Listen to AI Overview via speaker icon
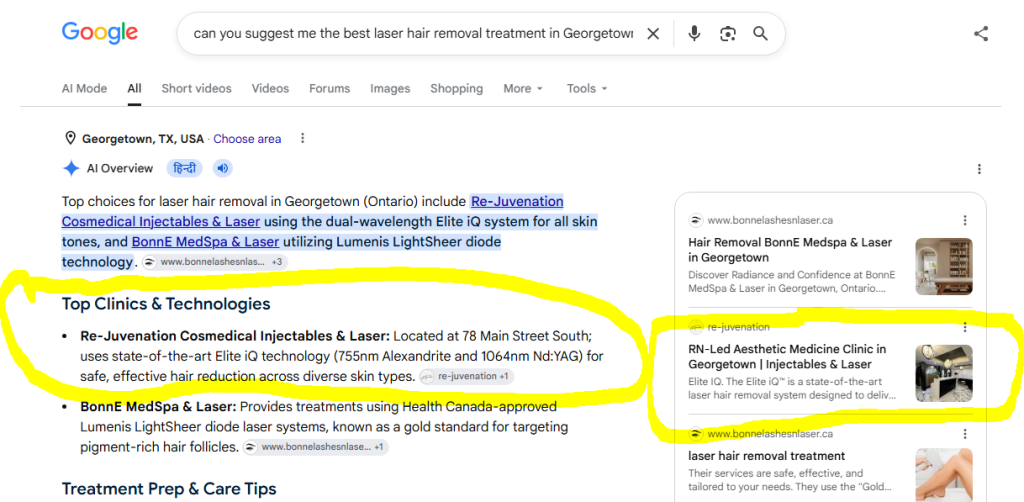Viewport: 1024px width, 502px height. (x=223, y=168)
